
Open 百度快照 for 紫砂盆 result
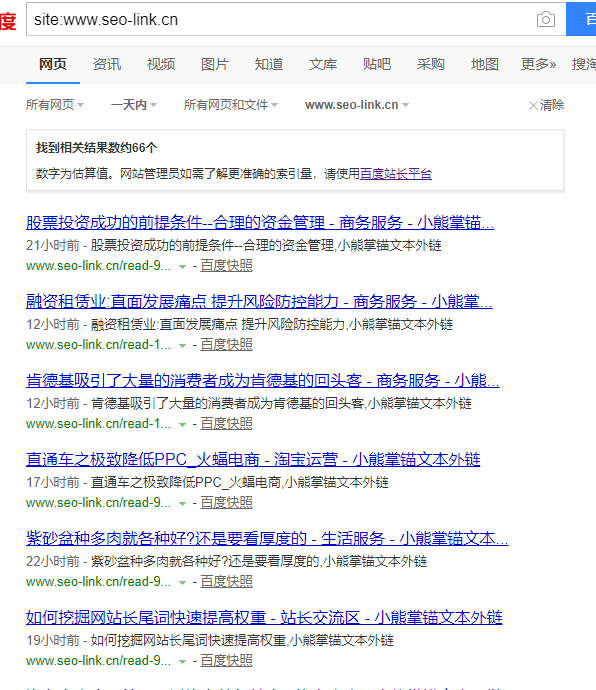226,582
